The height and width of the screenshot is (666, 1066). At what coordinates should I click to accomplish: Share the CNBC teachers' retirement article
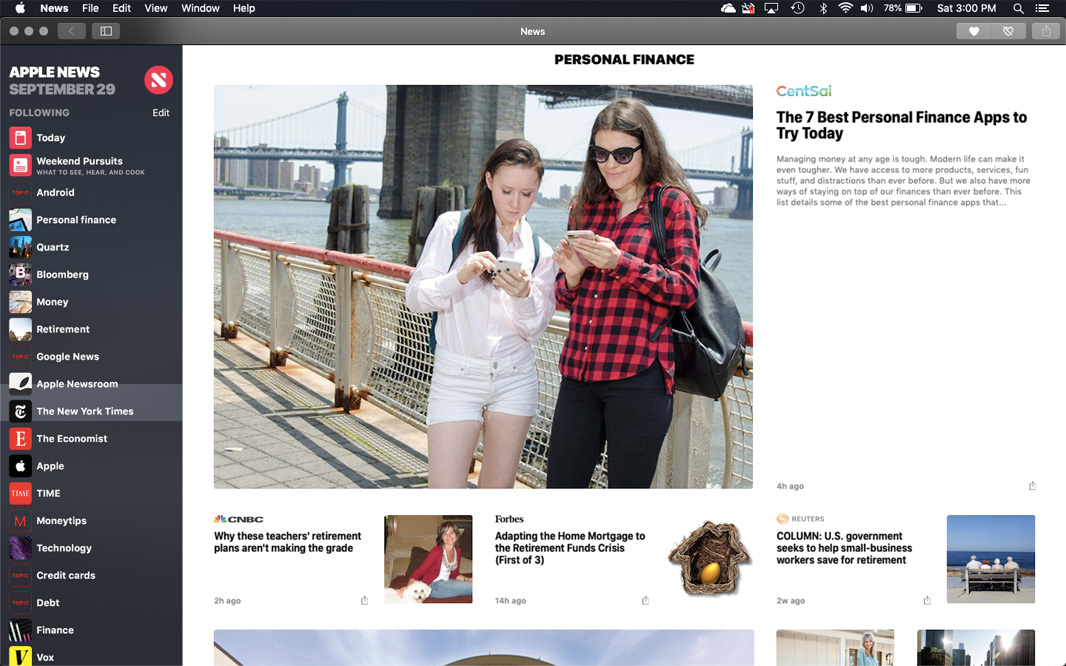(x=364, y=600)
